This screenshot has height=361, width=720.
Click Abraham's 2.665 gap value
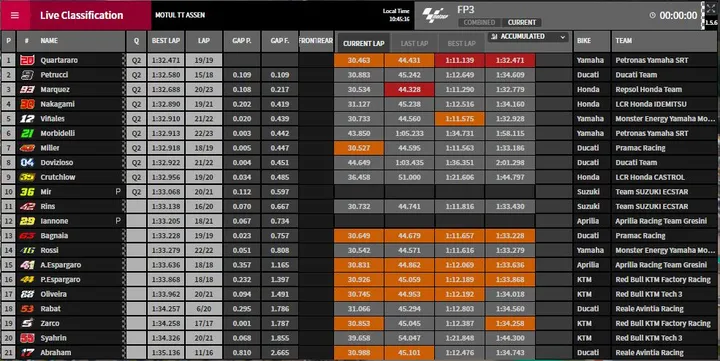[x=280, y=353]
